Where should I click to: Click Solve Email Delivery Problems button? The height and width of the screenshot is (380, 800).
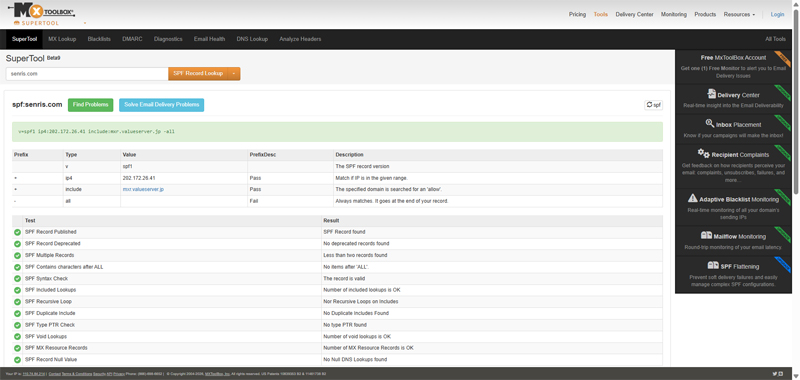tap(161, 105)
